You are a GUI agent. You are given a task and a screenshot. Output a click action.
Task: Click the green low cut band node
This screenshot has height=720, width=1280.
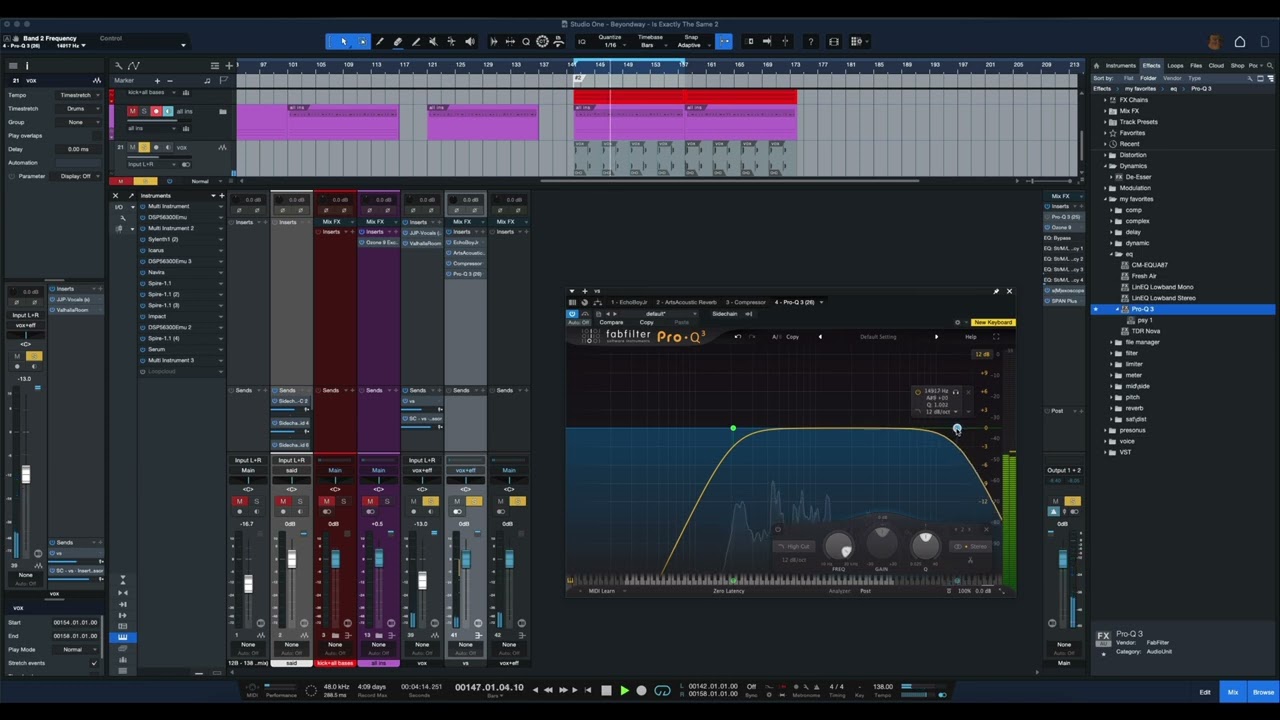(733, 429)
